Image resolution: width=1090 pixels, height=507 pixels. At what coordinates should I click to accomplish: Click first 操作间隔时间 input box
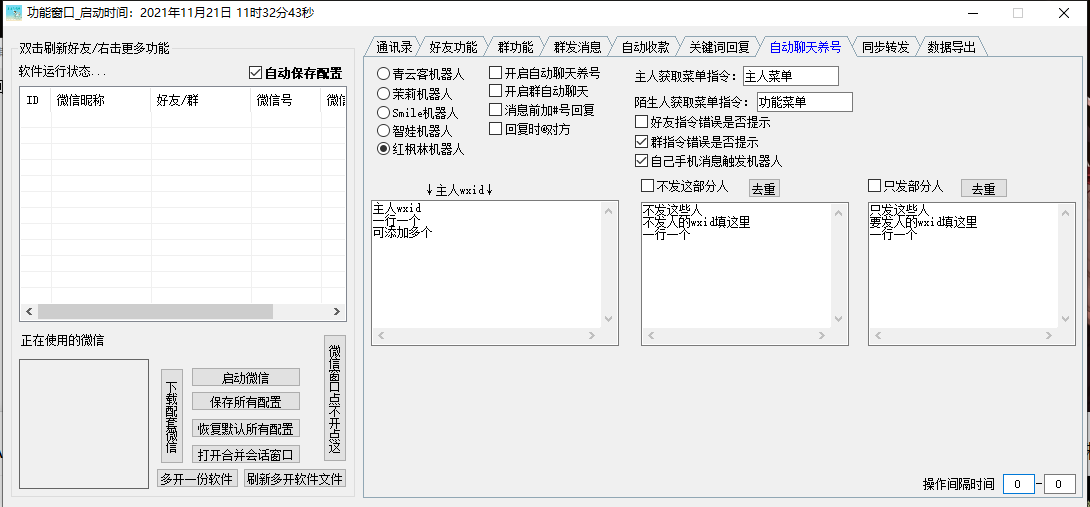[1018, 484]
